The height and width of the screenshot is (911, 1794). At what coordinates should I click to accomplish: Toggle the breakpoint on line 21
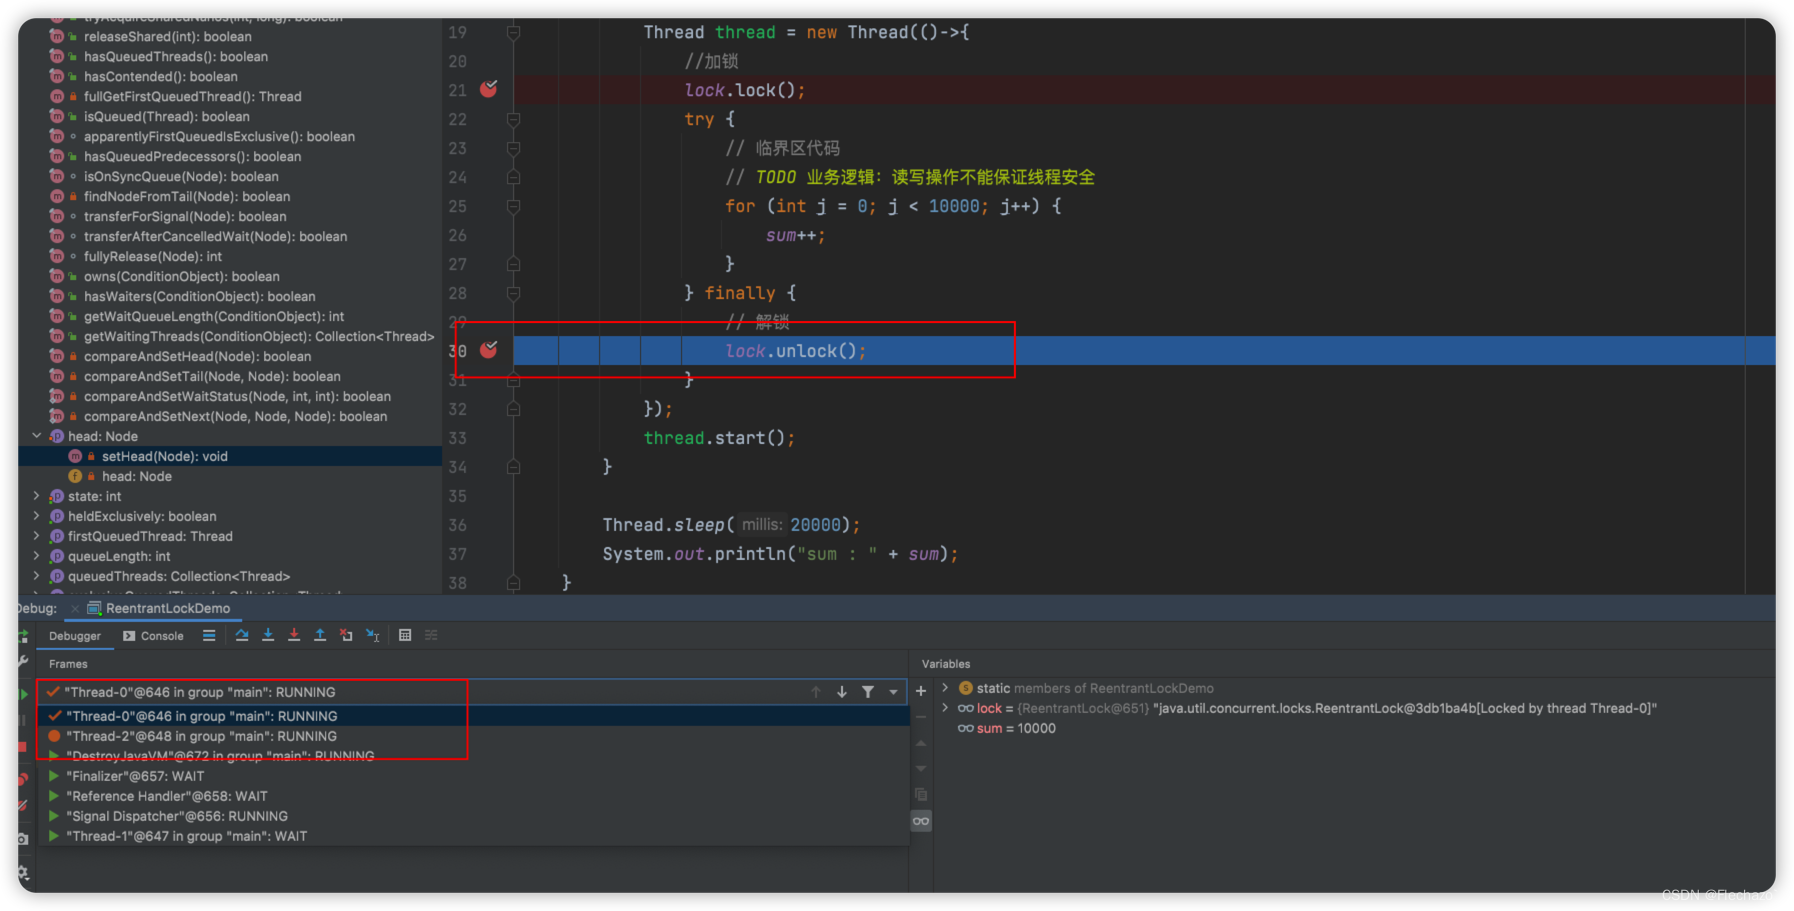[489, 89]
